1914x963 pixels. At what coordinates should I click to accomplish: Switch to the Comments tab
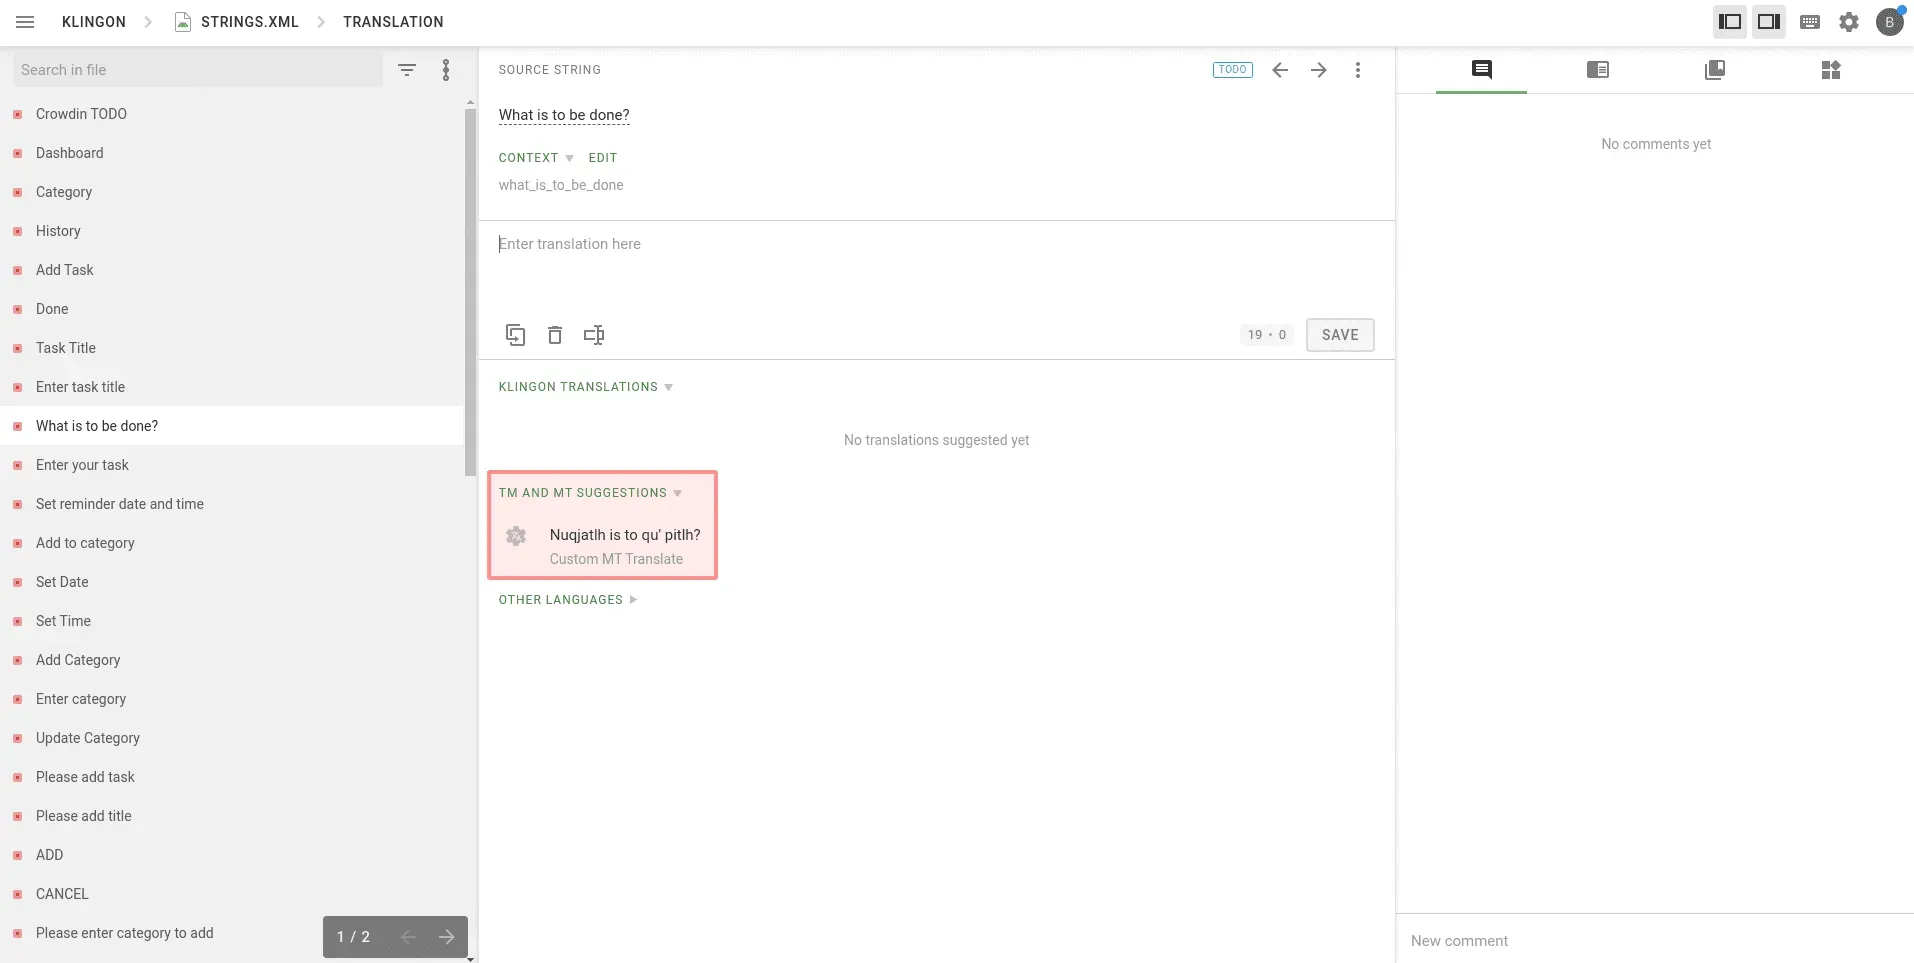1481,70
